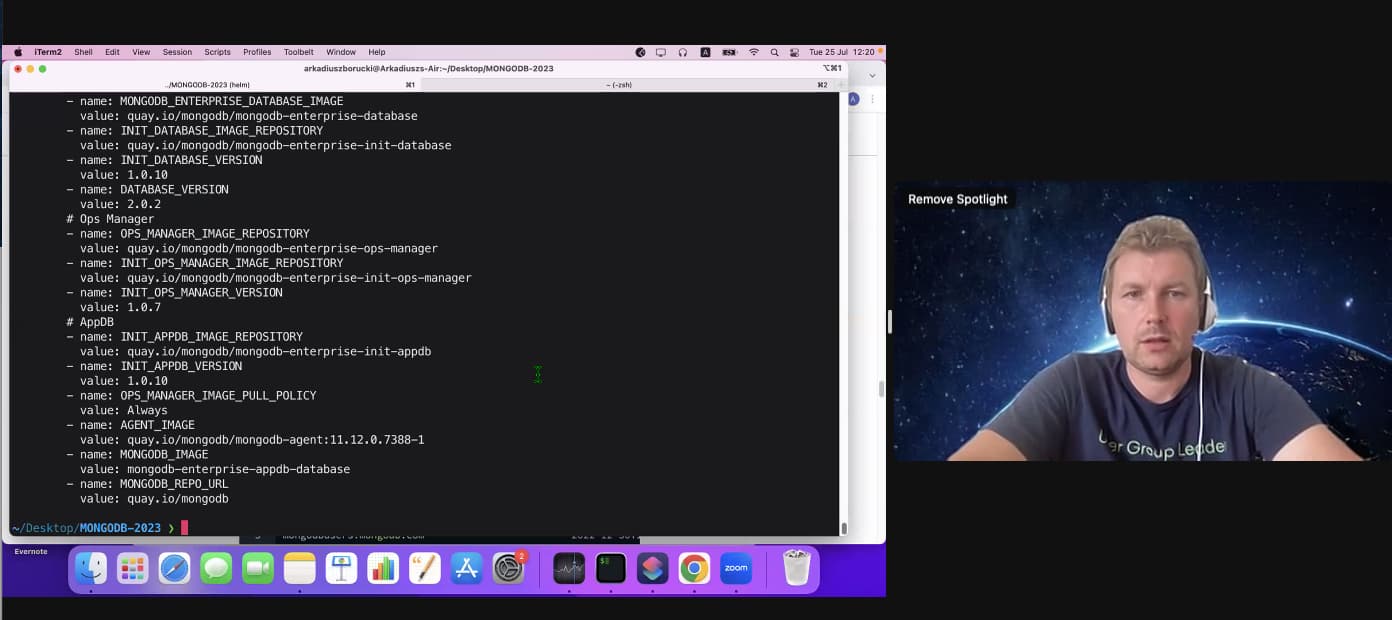Open the Profiles menu
This screenshot has height=620, width=1392.
pyautogui.click(x=257, y=52)
